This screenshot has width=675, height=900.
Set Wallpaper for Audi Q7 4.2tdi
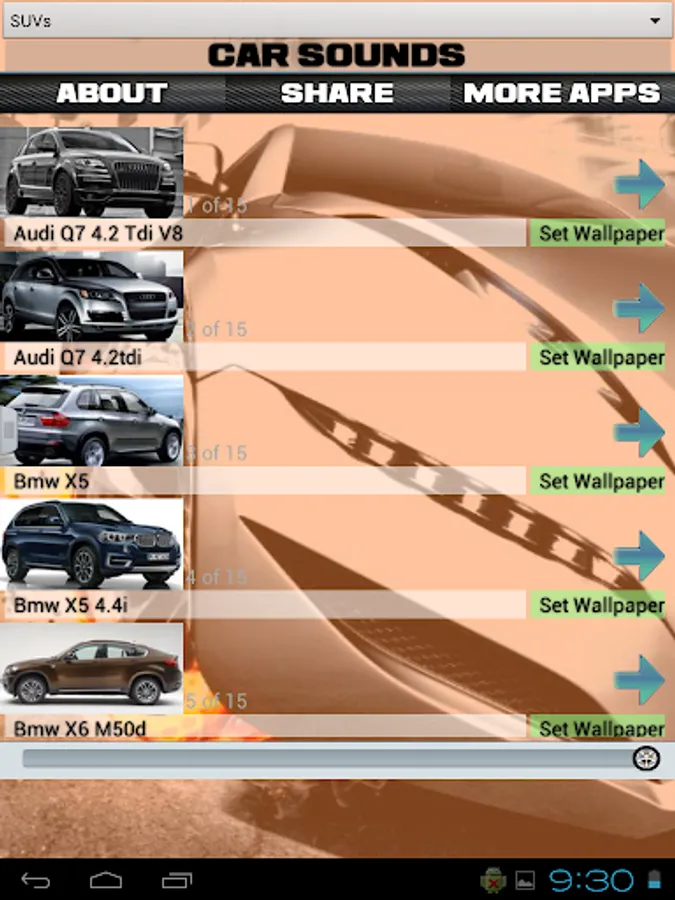coord(598,357)
